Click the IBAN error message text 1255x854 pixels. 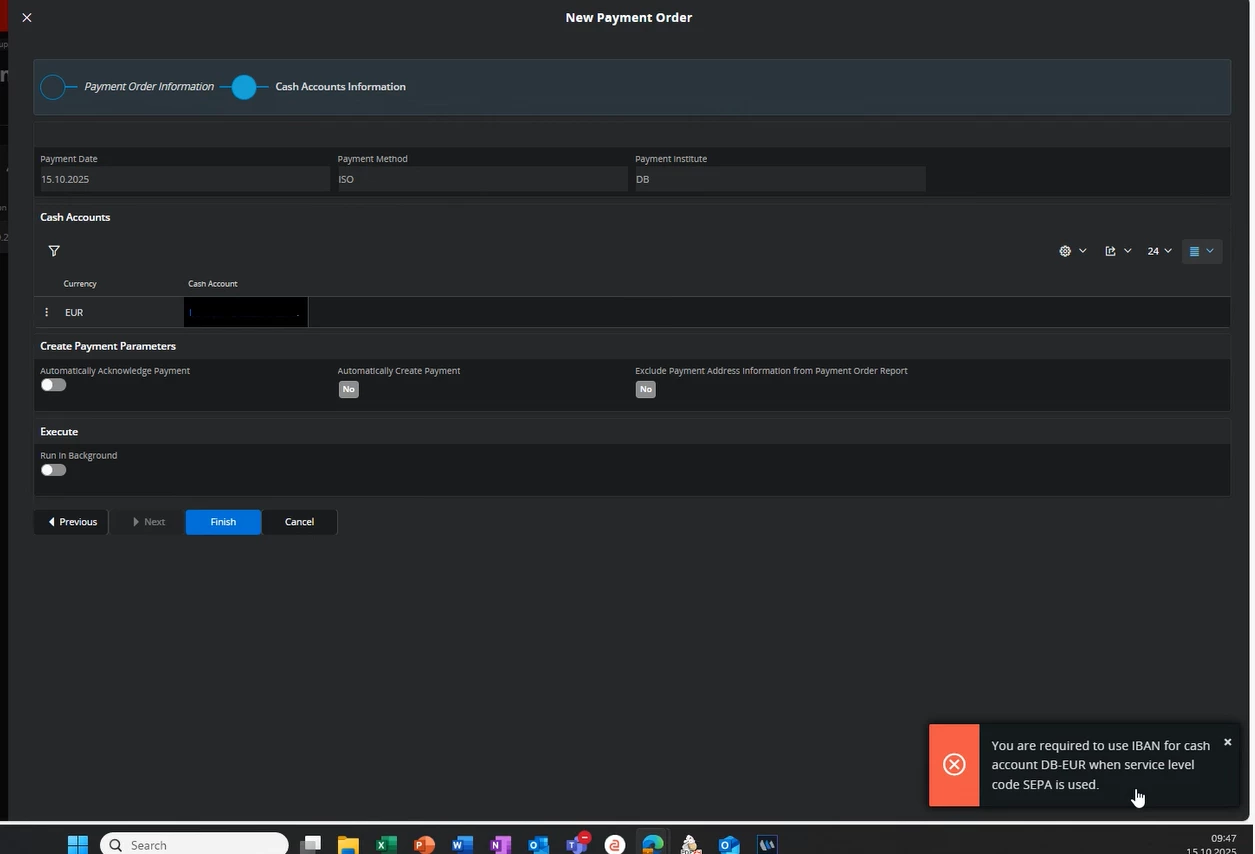[x=1100, y=765]
